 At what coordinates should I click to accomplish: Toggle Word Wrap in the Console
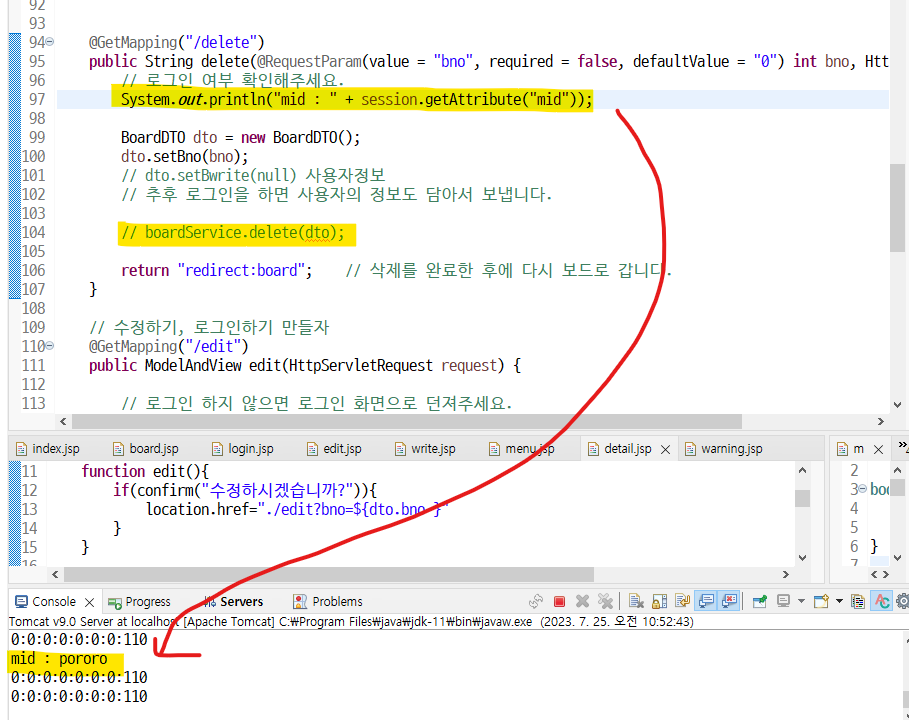[x=682, y=602]
